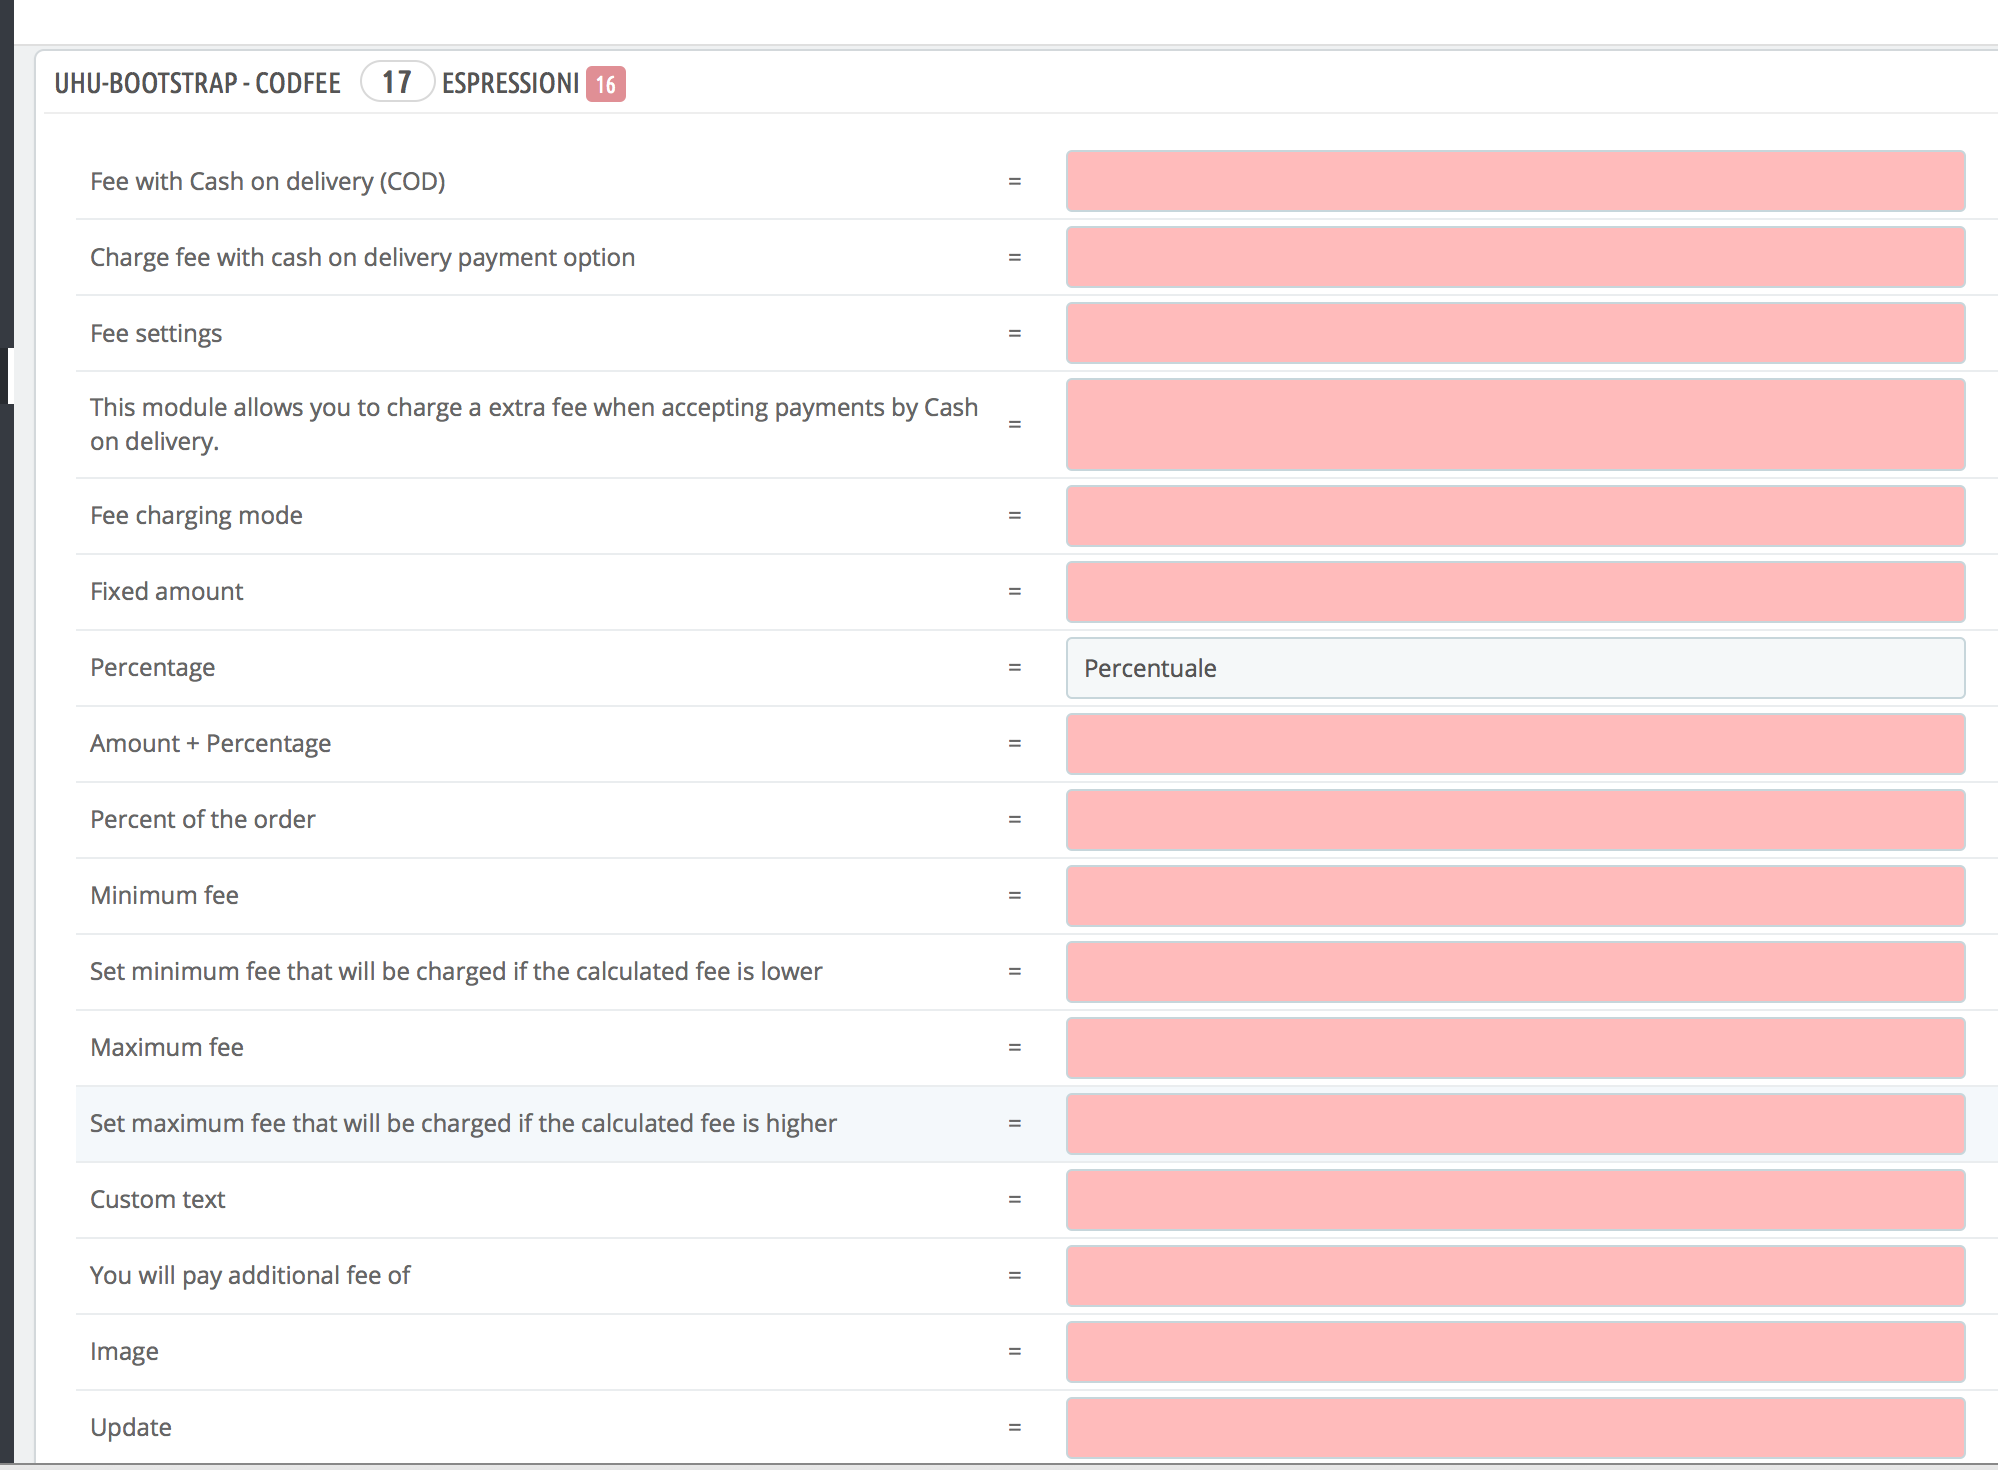This screenshot has width=1998, height=1470.
Task: Select the 'Fee charging mode' translation field
Action: [x=1514, y=516]
